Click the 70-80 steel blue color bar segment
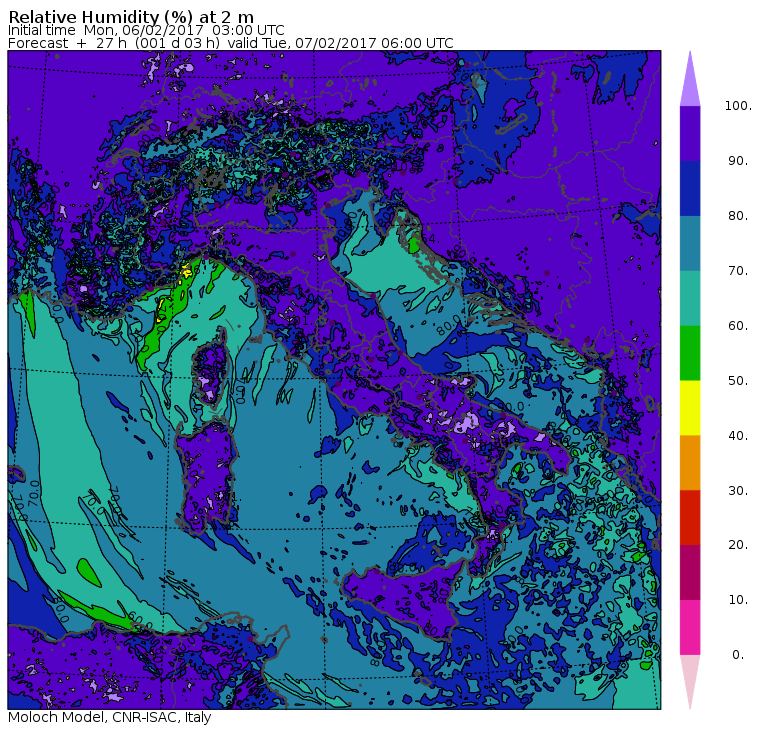The height and width of the screenshot is (731, 760). (690, 243)
